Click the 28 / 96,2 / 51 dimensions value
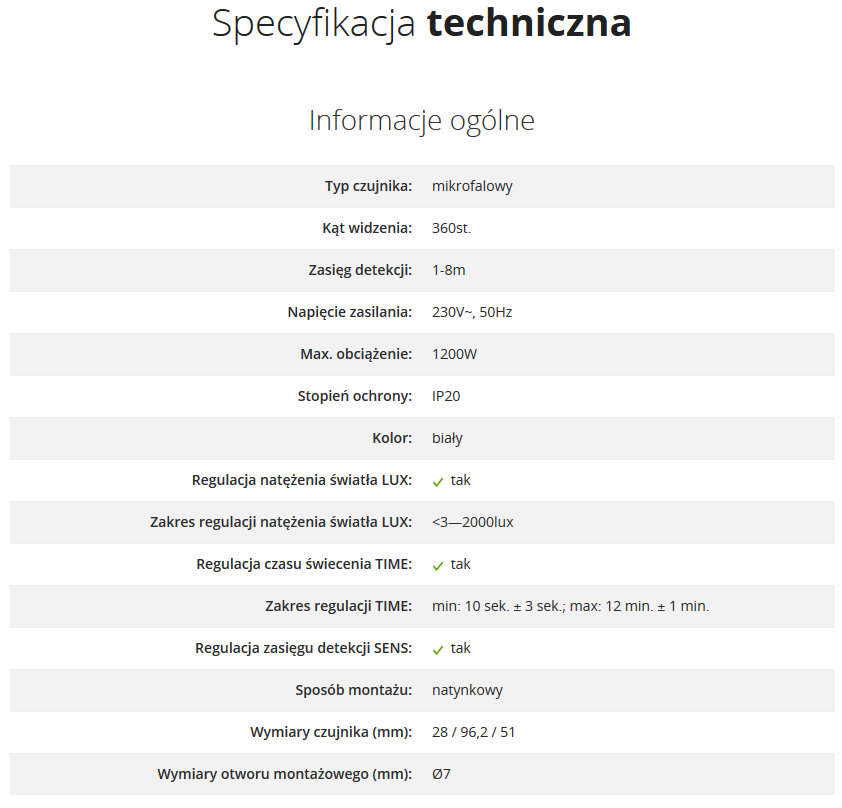842x808 pixels. [x=473, y=732]
